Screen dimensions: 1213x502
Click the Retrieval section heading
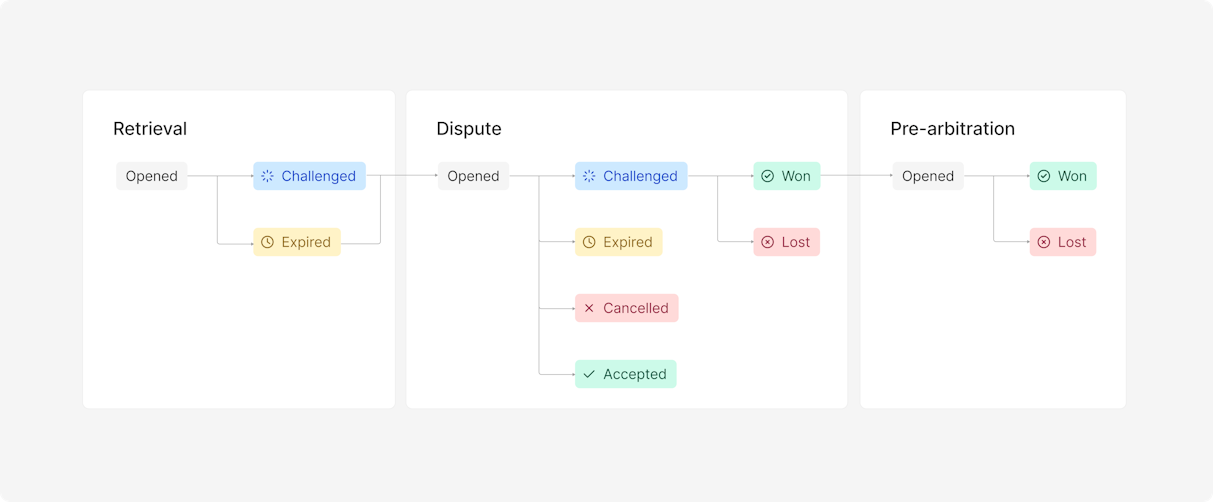150,129
